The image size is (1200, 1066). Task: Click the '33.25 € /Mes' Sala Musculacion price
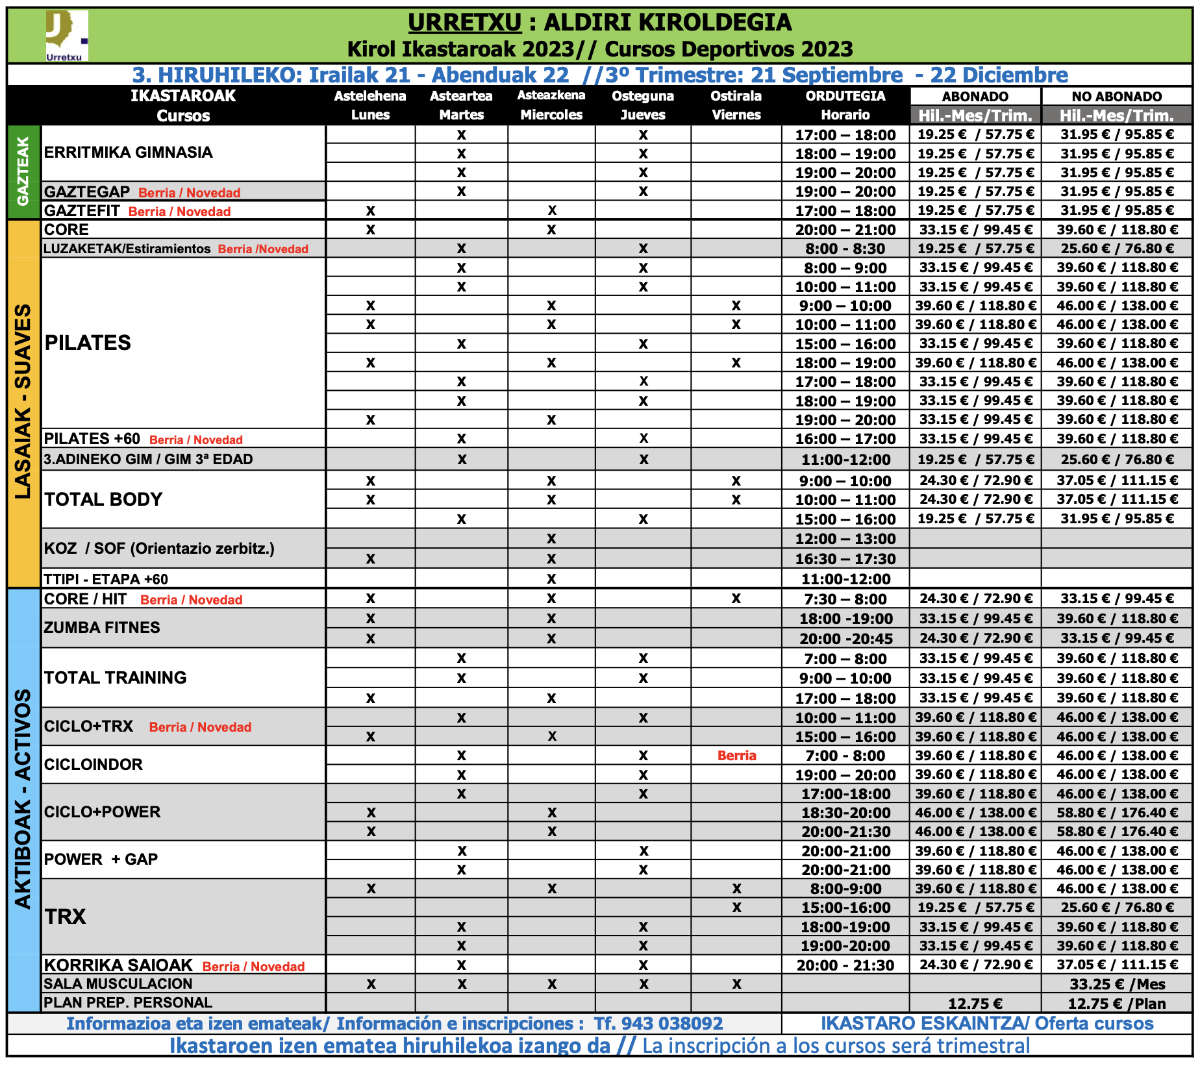click(1117, 984)
